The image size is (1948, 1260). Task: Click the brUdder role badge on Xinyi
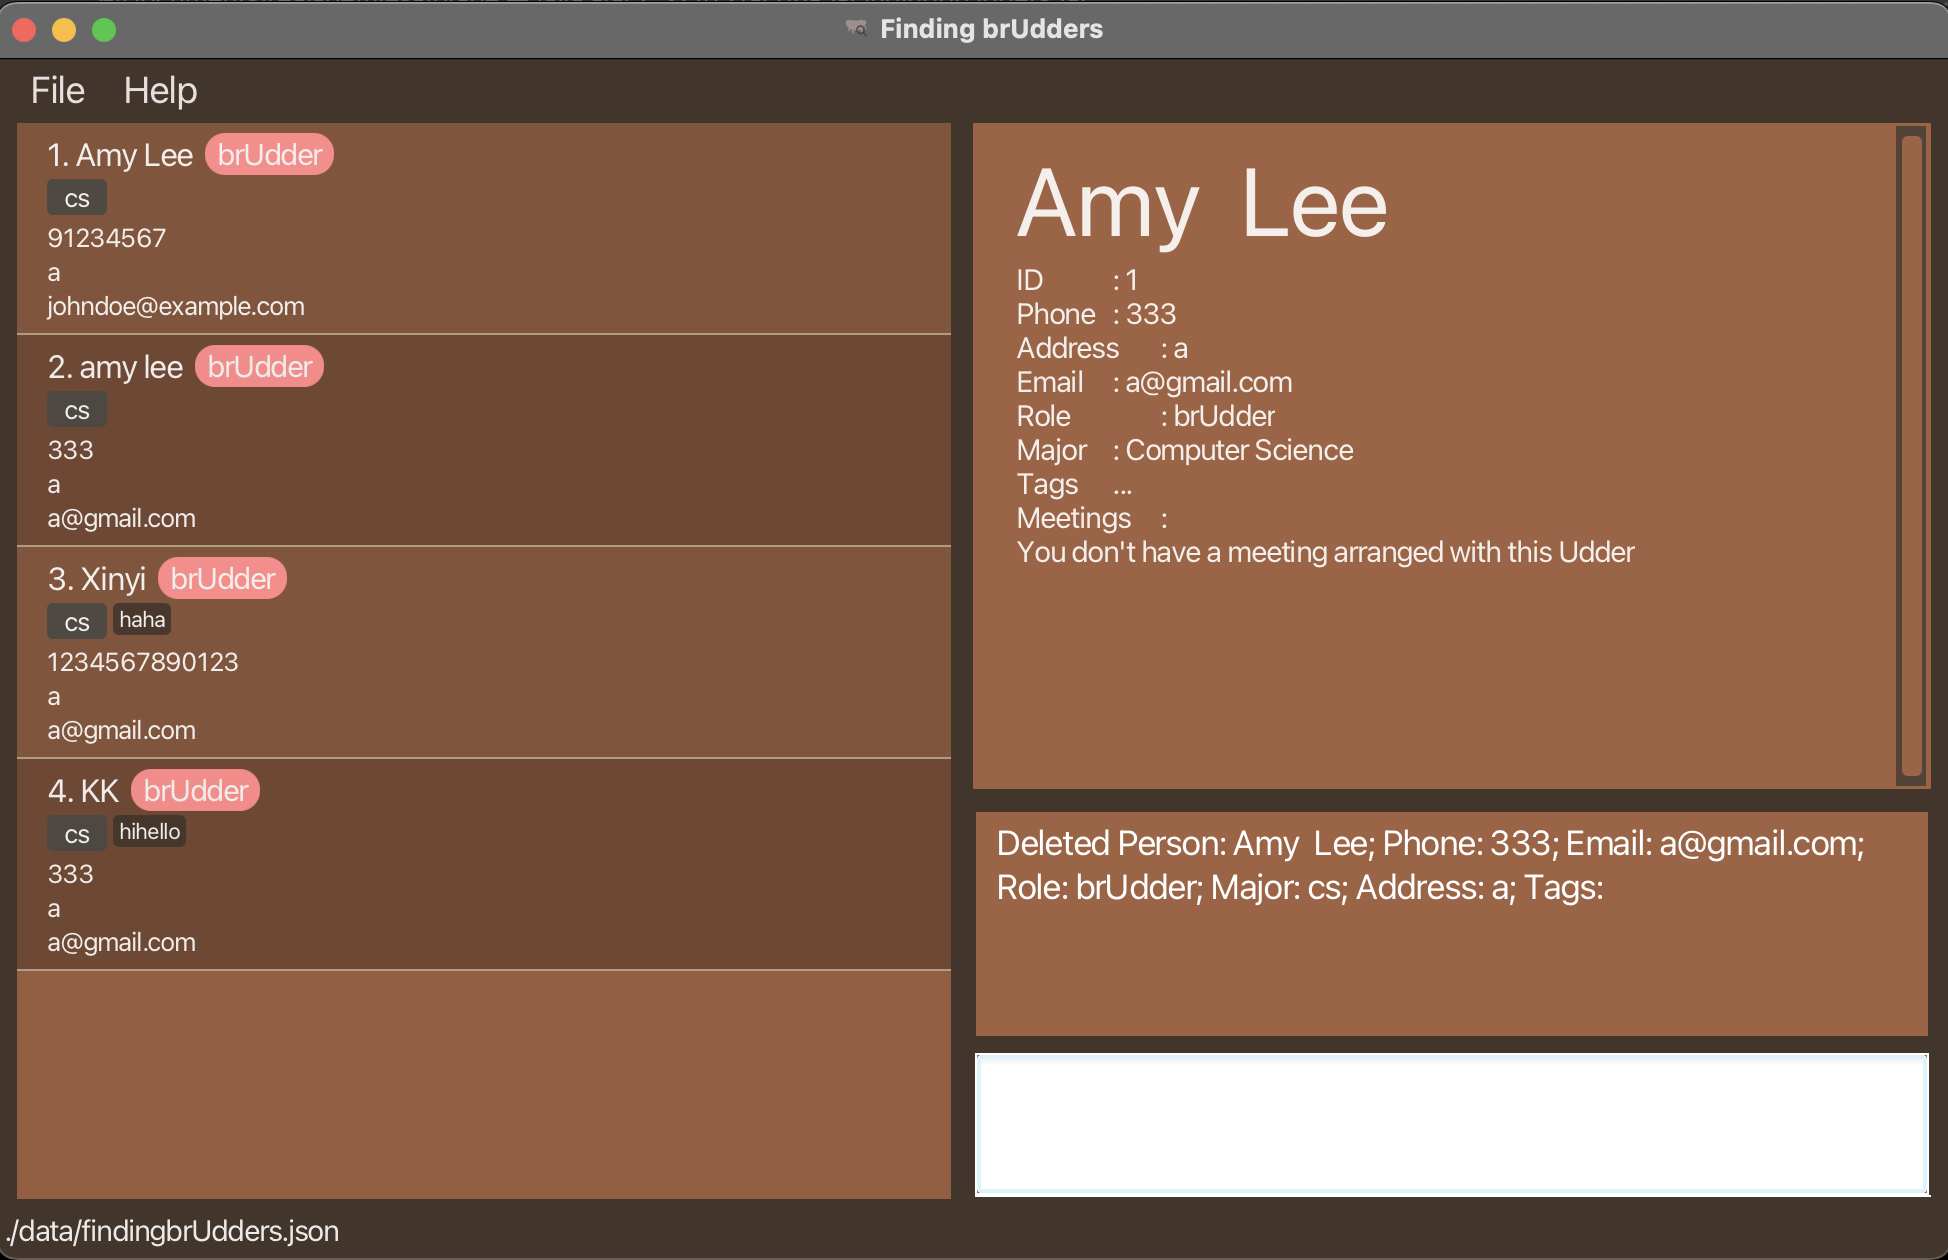222,579
